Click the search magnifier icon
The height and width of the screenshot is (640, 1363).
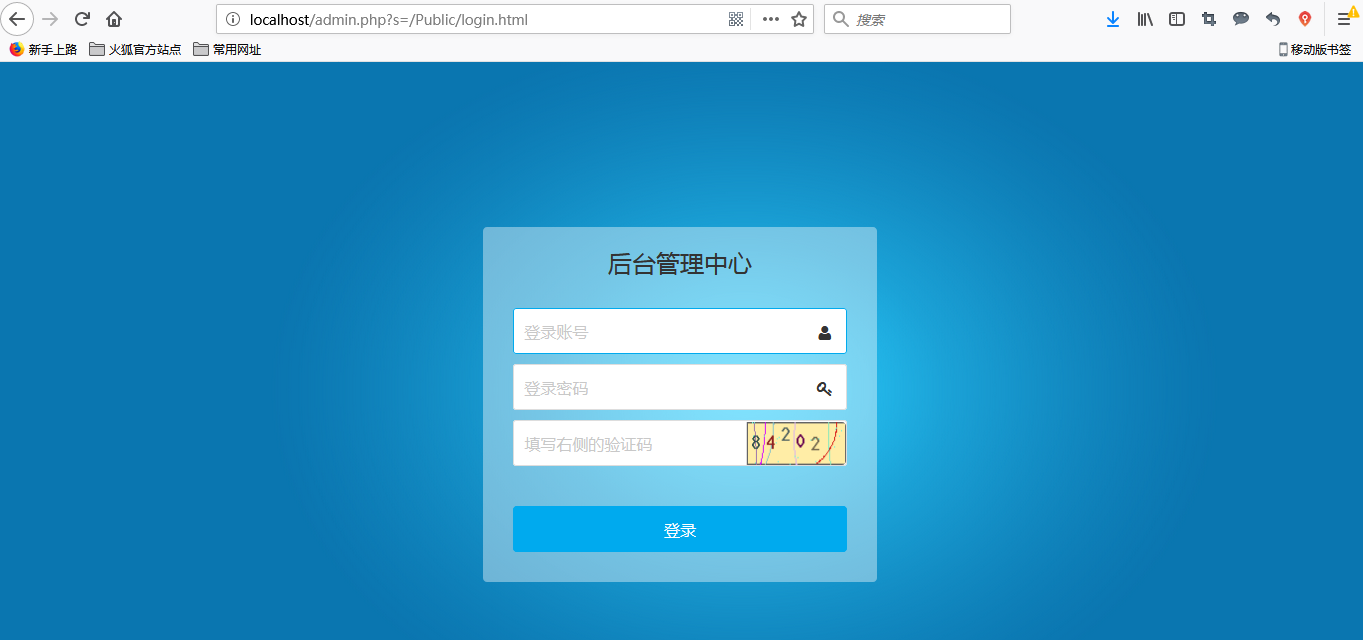840,19
